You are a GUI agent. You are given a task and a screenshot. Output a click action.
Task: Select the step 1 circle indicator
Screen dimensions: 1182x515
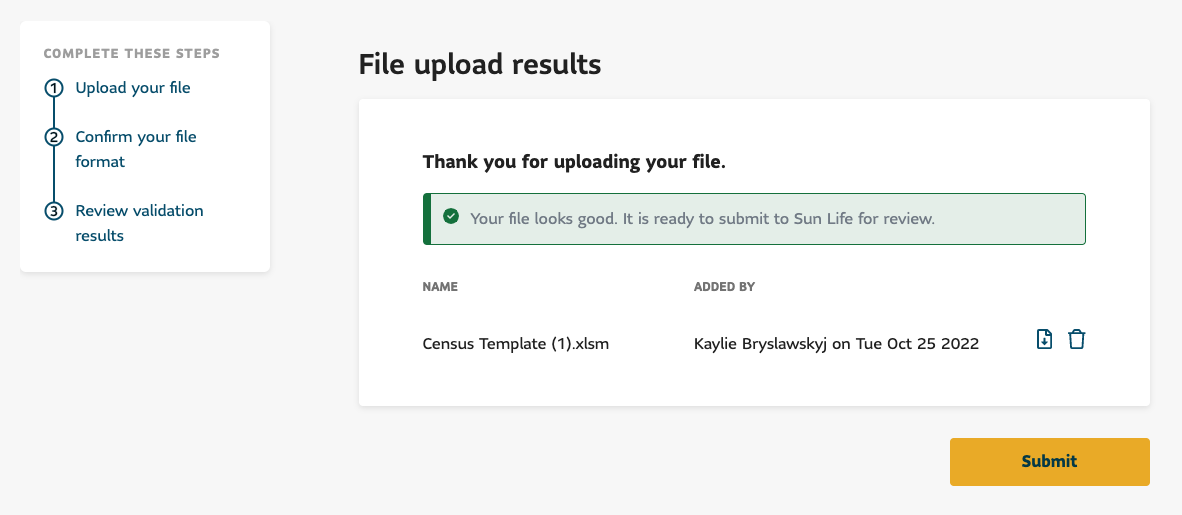tap(54, 88)
